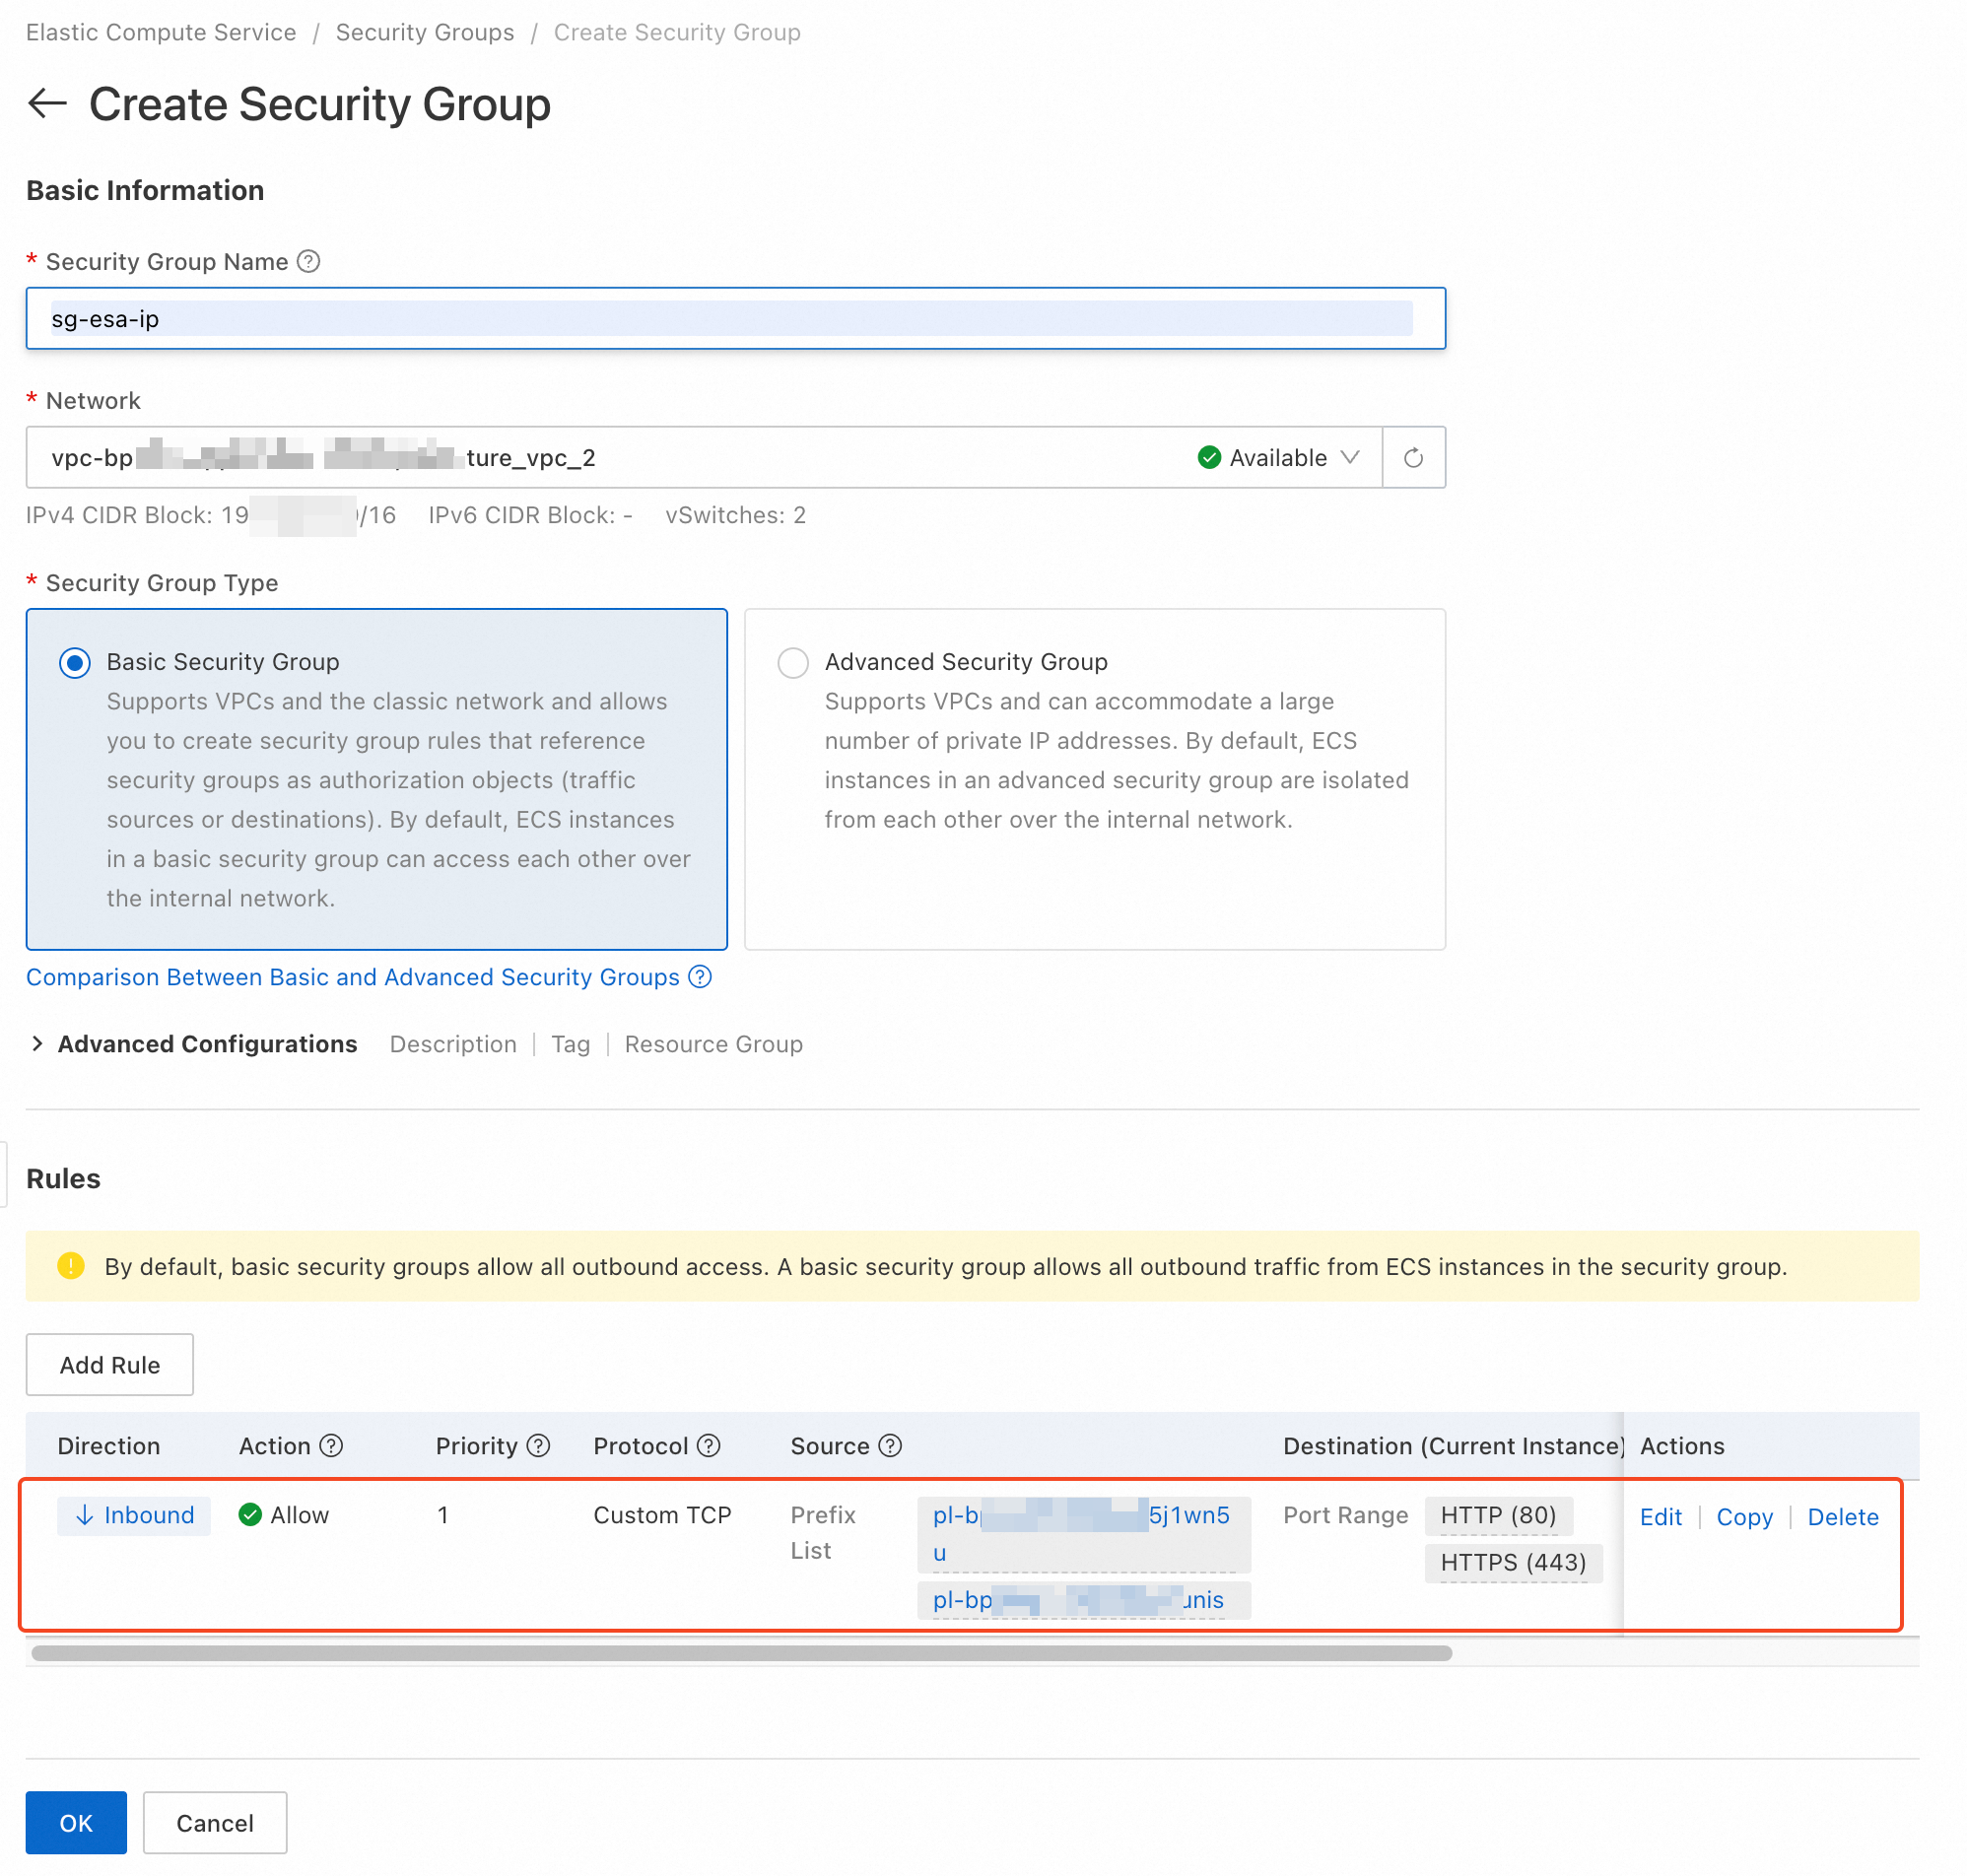This screenshot has width=1967, height=1876.
Task: Click the Direction column header
Action: (108, 1446)
